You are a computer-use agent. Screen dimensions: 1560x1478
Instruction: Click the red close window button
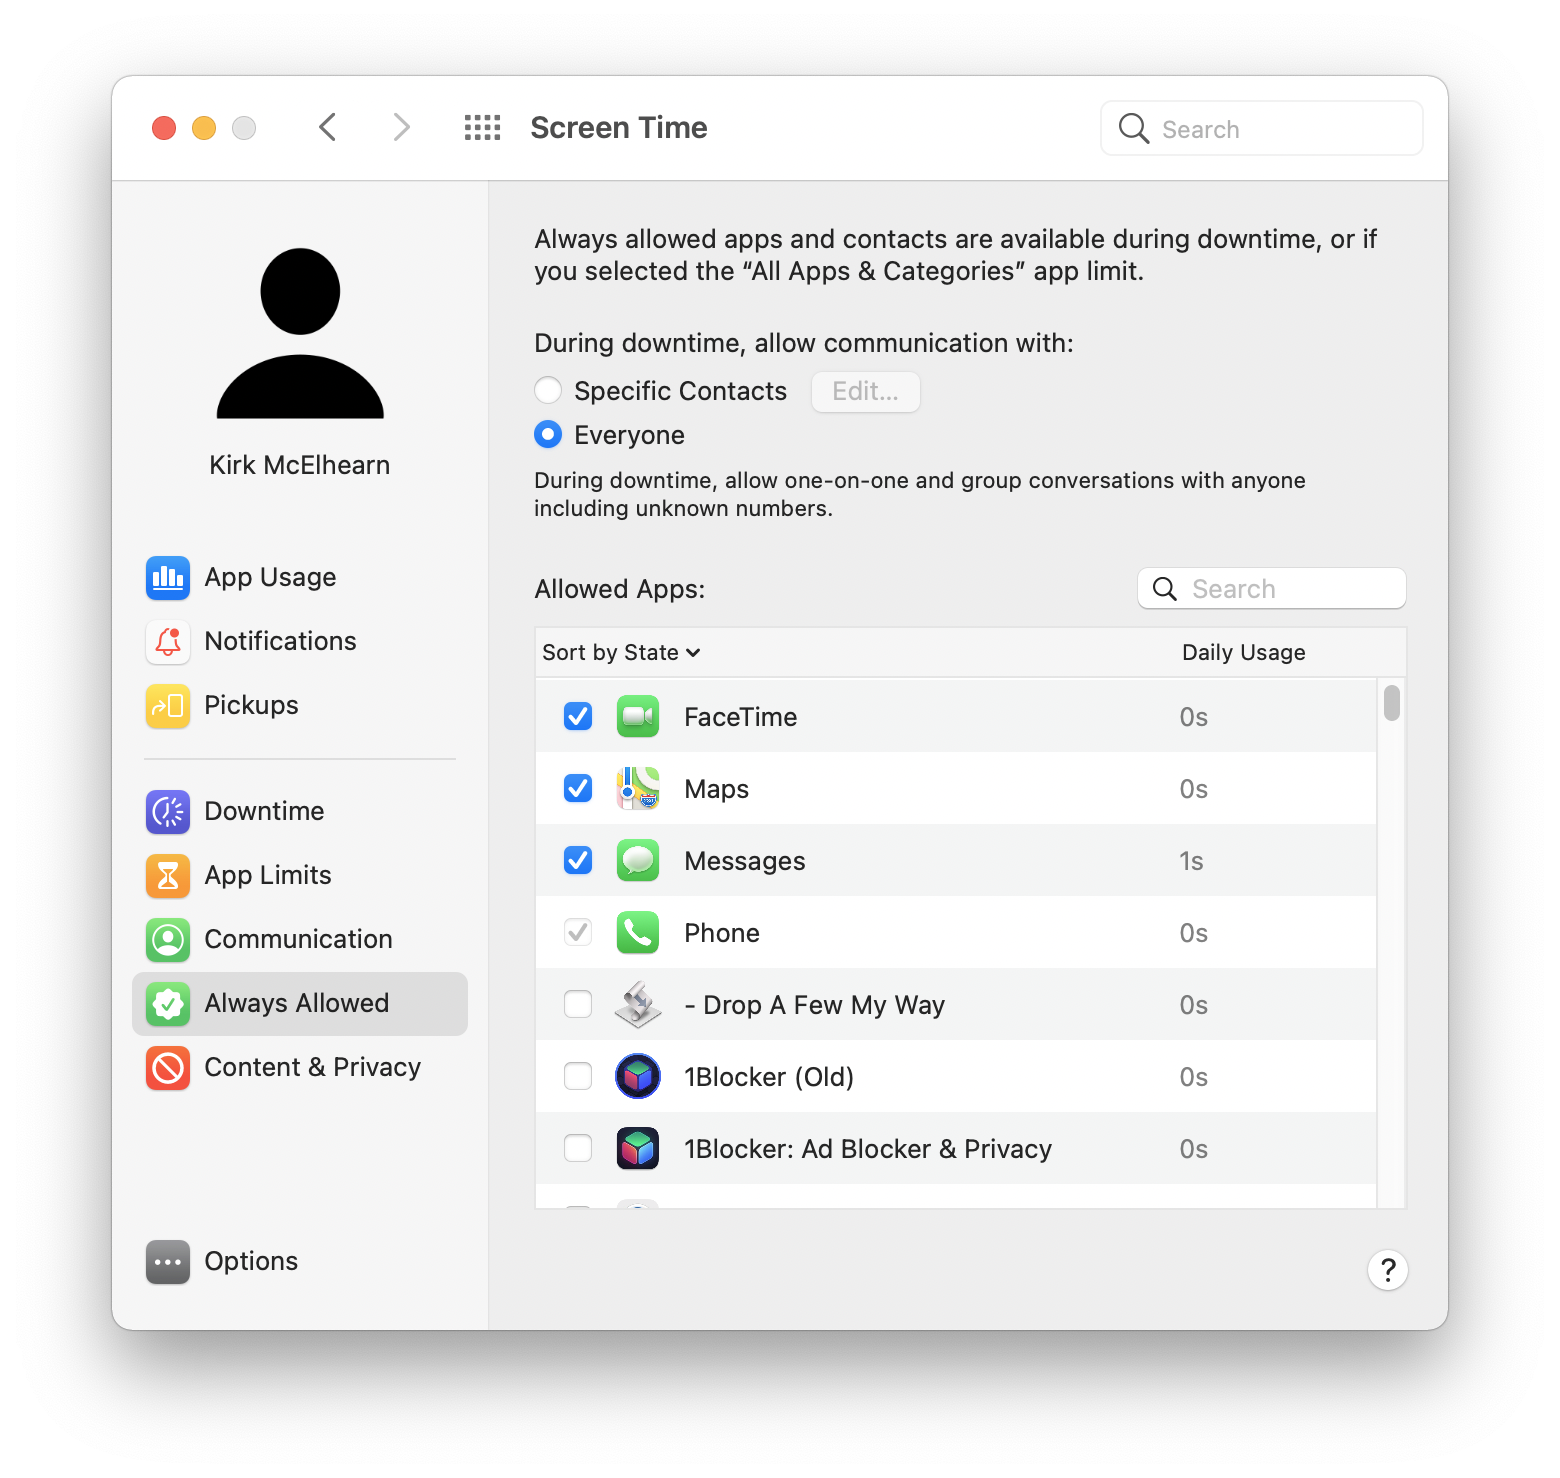click(164, 128)
